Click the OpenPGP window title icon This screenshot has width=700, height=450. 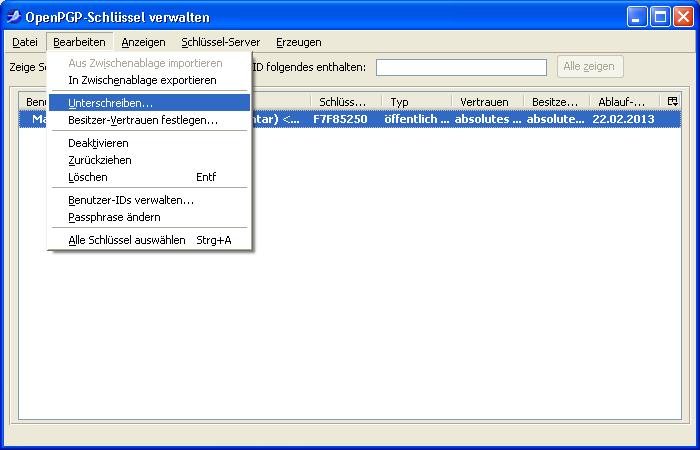[14, 17]
